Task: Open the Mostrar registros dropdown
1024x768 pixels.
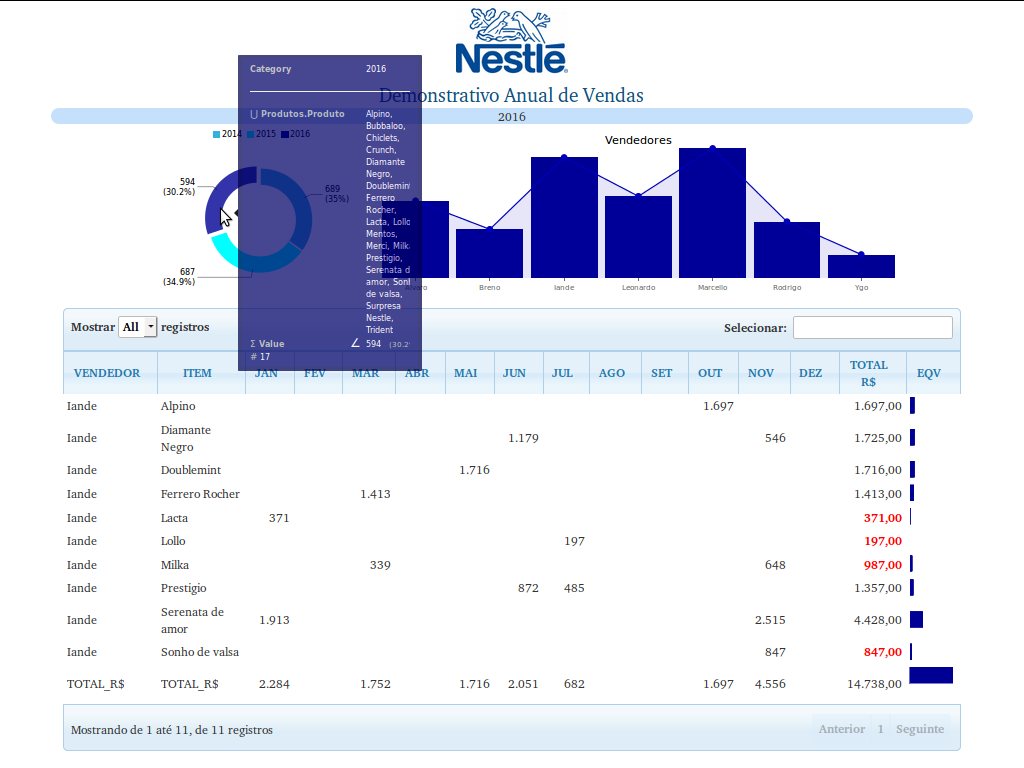Action: coord(138,327)
